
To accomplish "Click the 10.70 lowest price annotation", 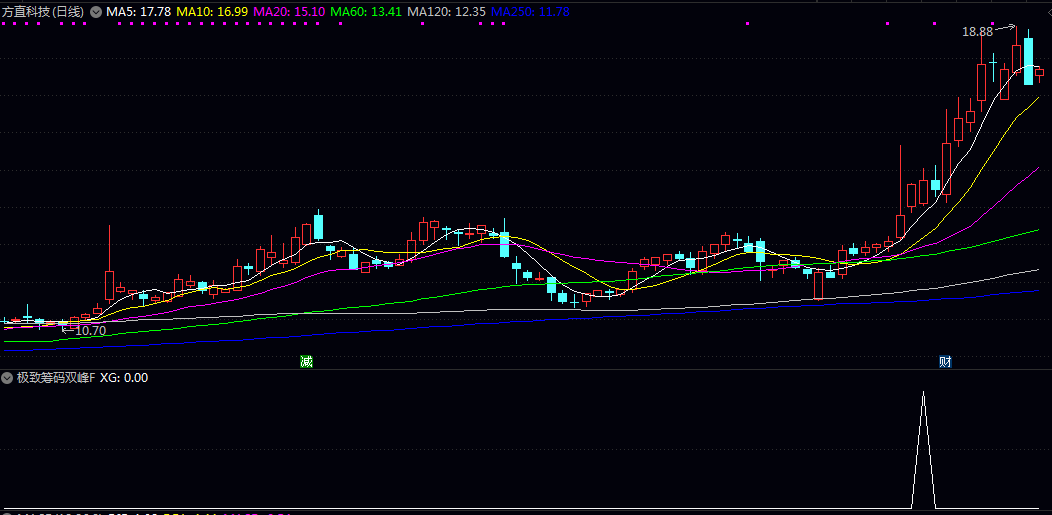I will click(x=90, y=330).
